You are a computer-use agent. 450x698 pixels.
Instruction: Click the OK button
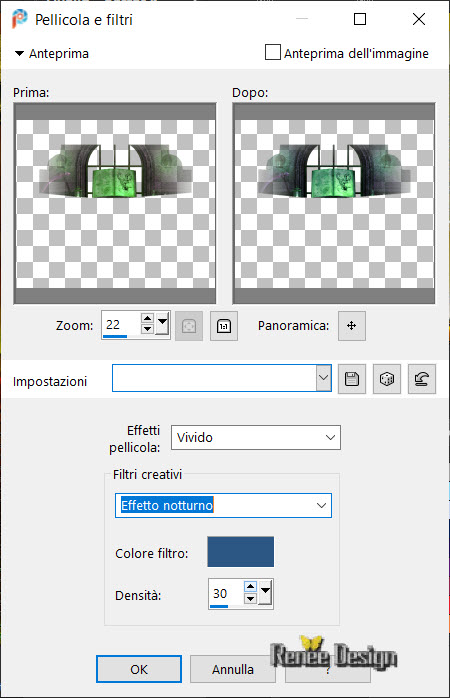point(139,669)
